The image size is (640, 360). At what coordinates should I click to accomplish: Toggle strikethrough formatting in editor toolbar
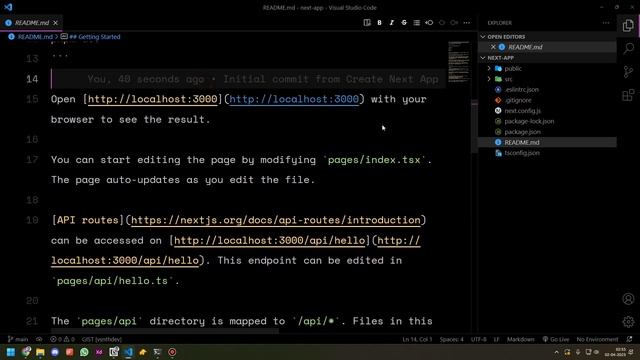click(x=404, y=23)
